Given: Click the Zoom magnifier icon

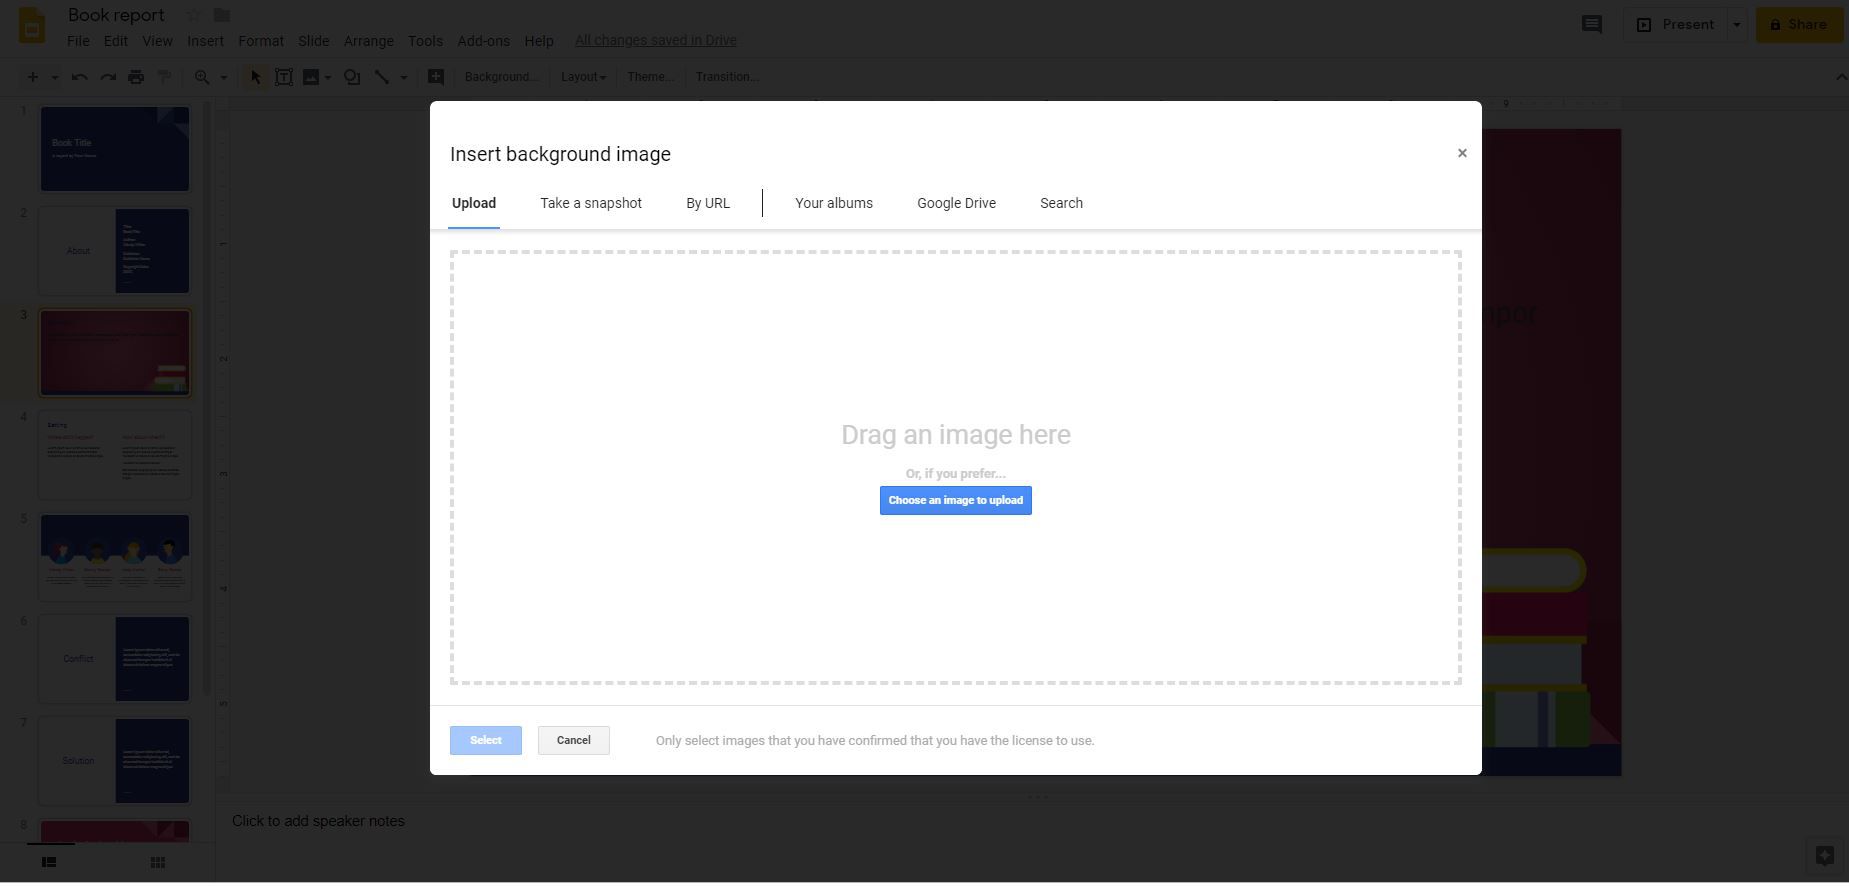Looking at the screenshot, I should click(202, 77).
